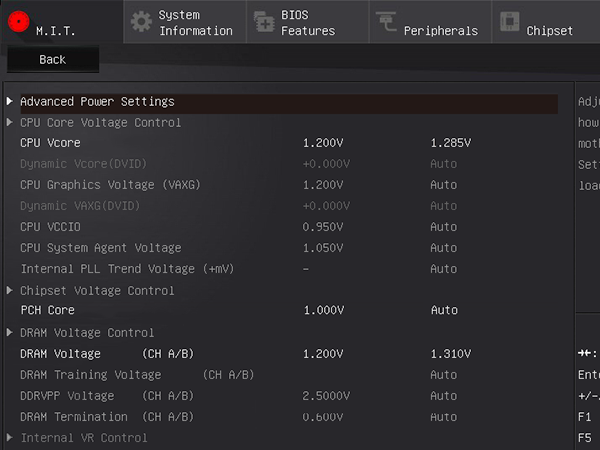Select the CPU VCCIO Auto setting
The height and width of the screenshot is (450, 600).
tap(443, 227)
